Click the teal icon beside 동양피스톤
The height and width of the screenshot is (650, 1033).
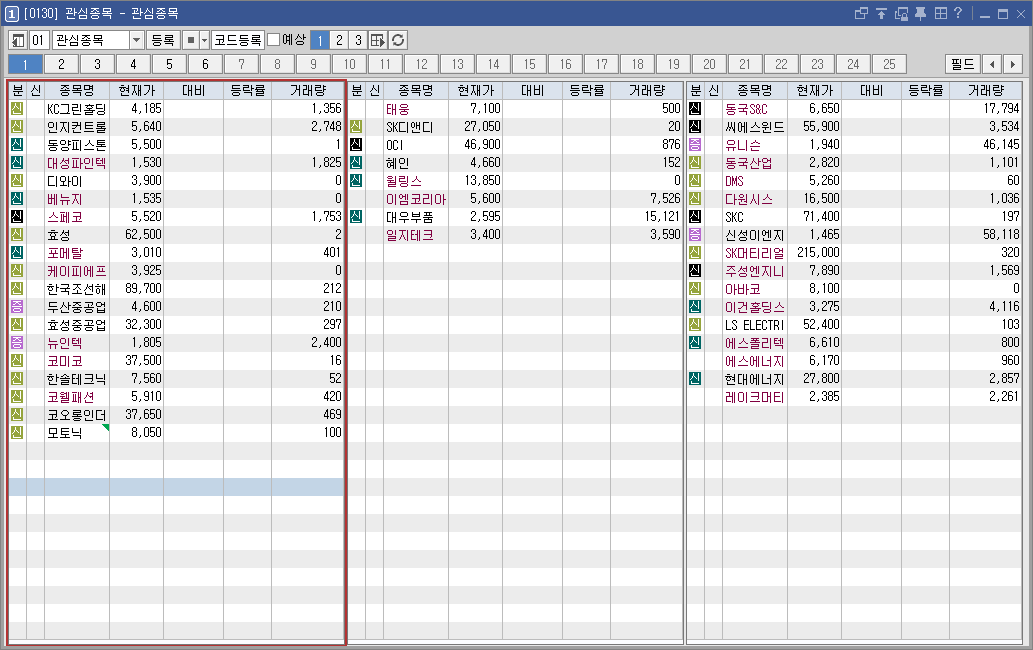click(17, 144)
